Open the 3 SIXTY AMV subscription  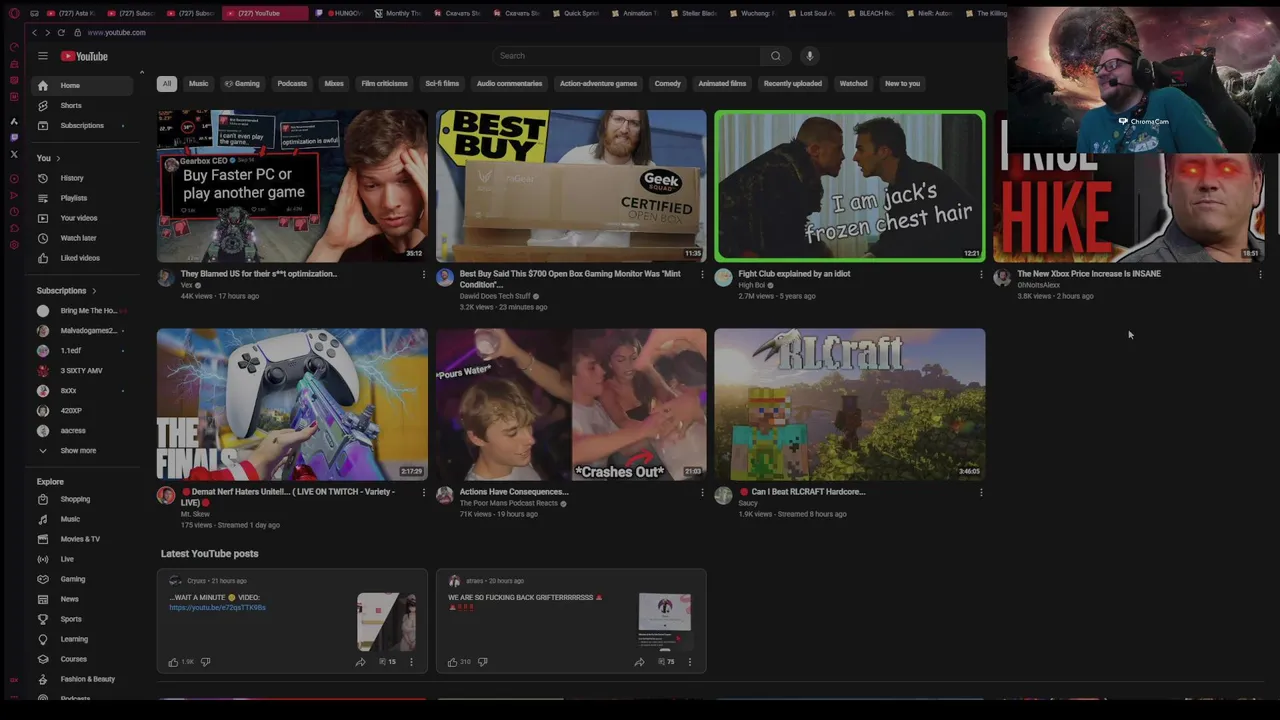[x=82, y=371]
